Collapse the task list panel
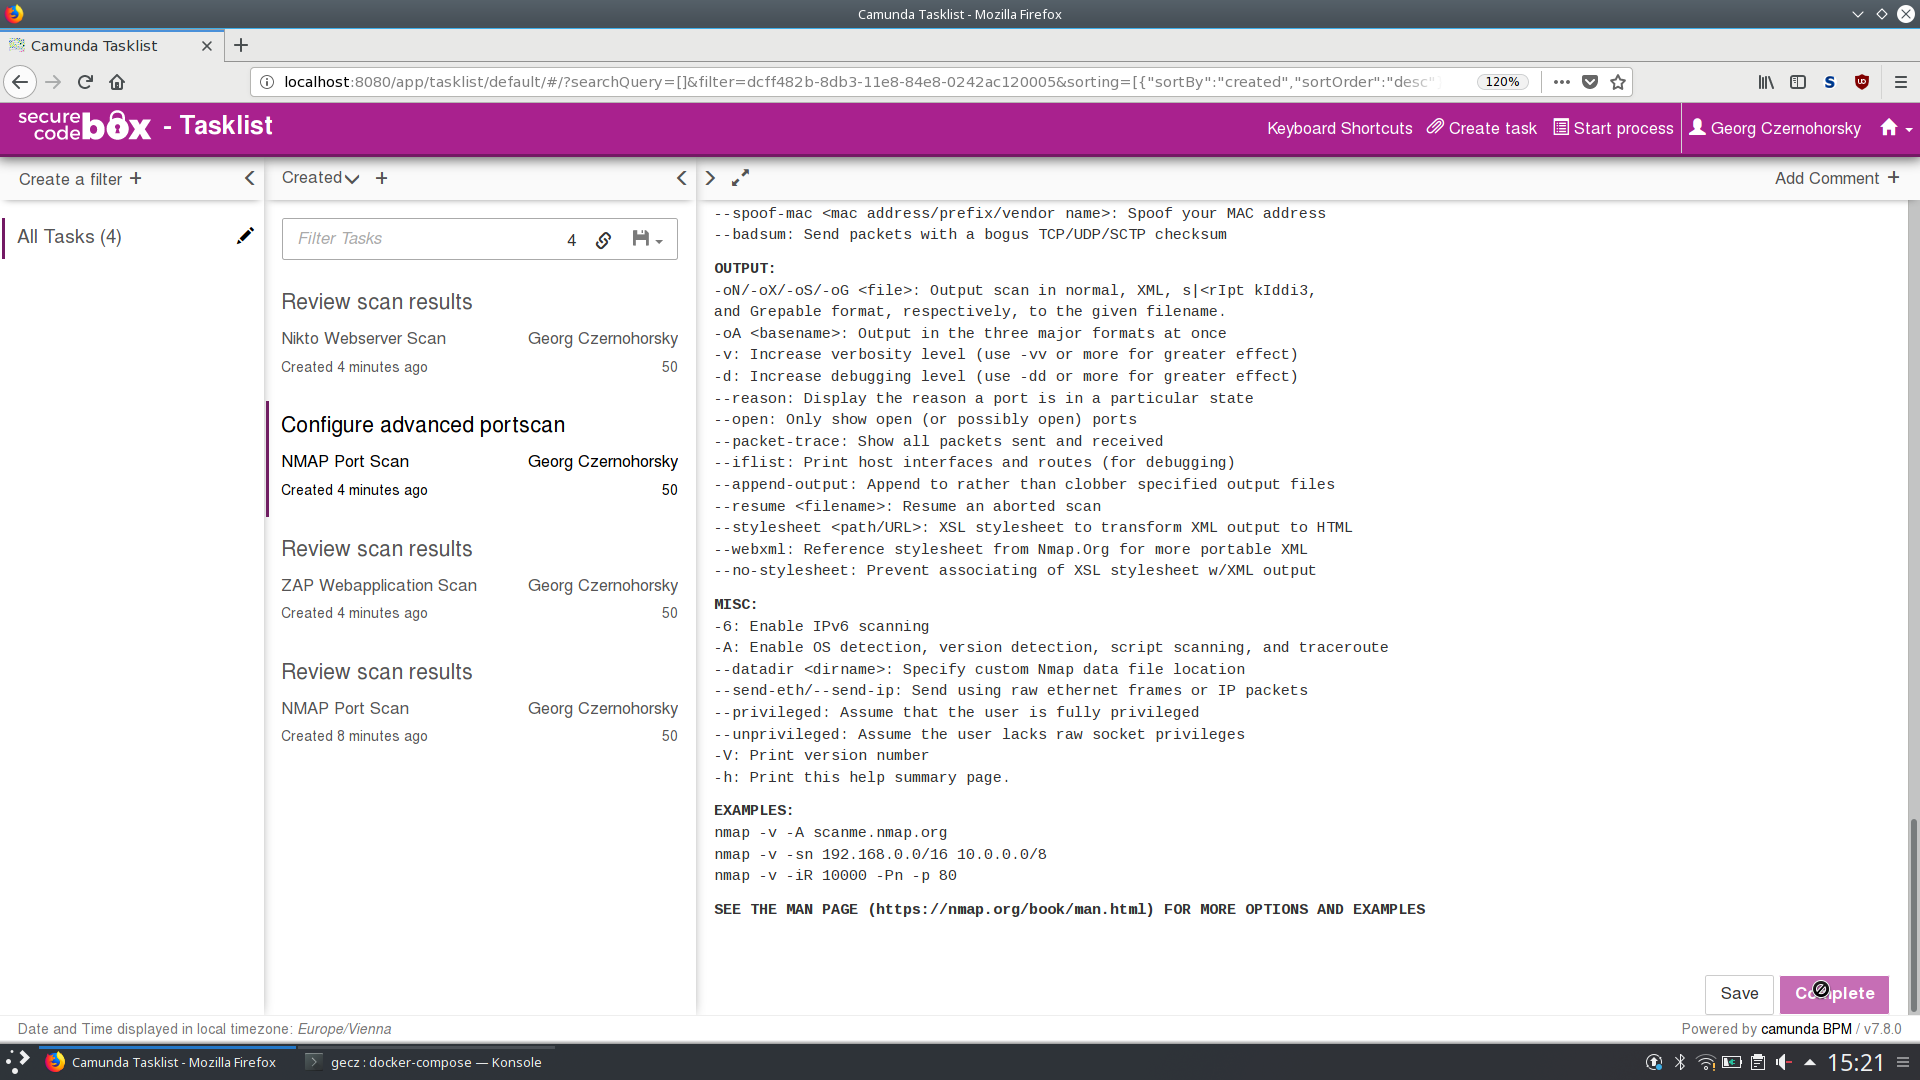Image resolution: width=1920 pixels, height=1080 pixels. [682, 178]
